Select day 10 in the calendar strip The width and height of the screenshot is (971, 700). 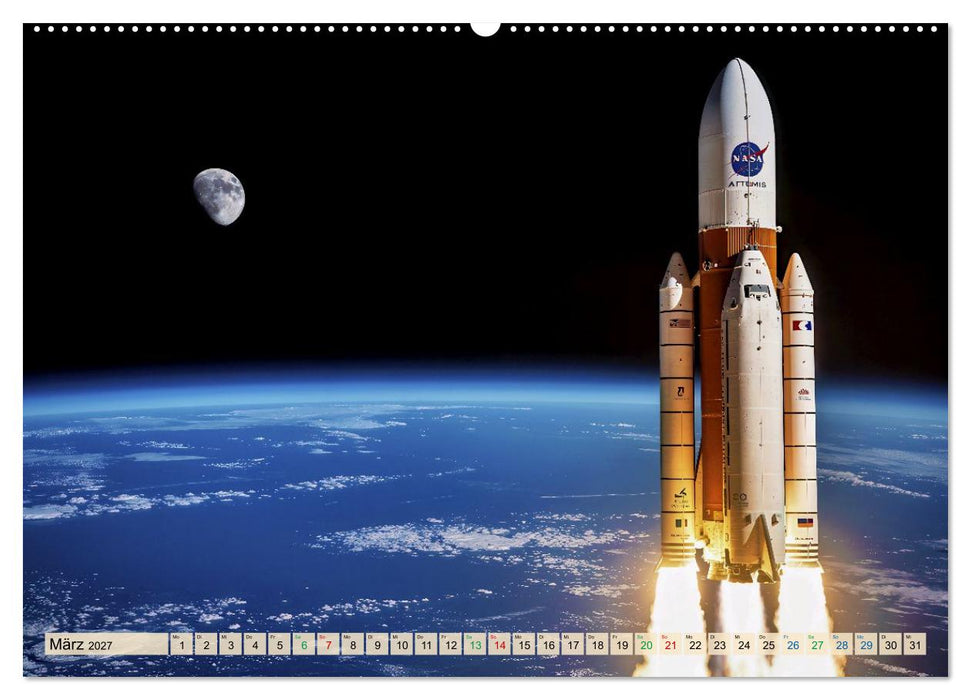click(401, 644)
